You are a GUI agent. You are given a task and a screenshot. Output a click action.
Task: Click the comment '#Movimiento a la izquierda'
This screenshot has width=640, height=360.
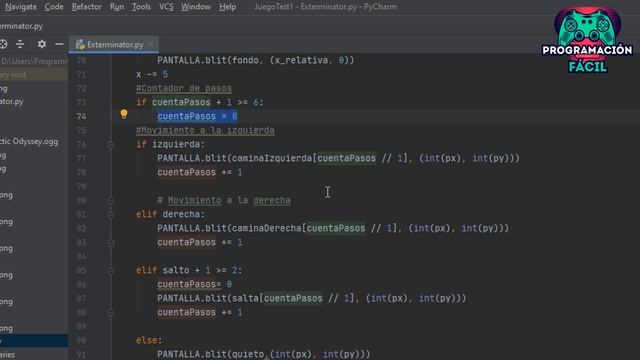coord(205,130)
